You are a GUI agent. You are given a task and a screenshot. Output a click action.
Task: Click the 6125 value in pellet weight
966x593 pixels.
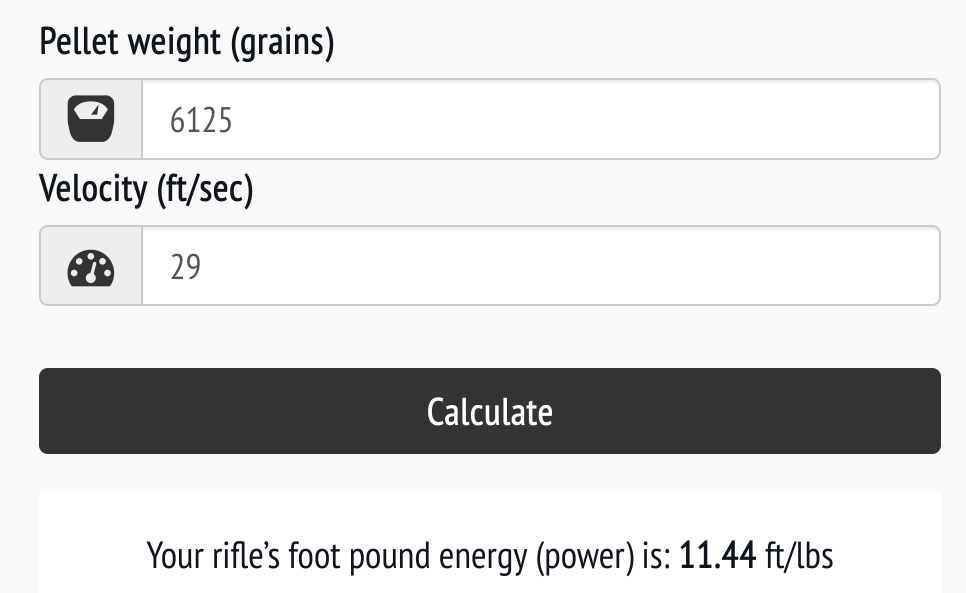pos(201,121)
